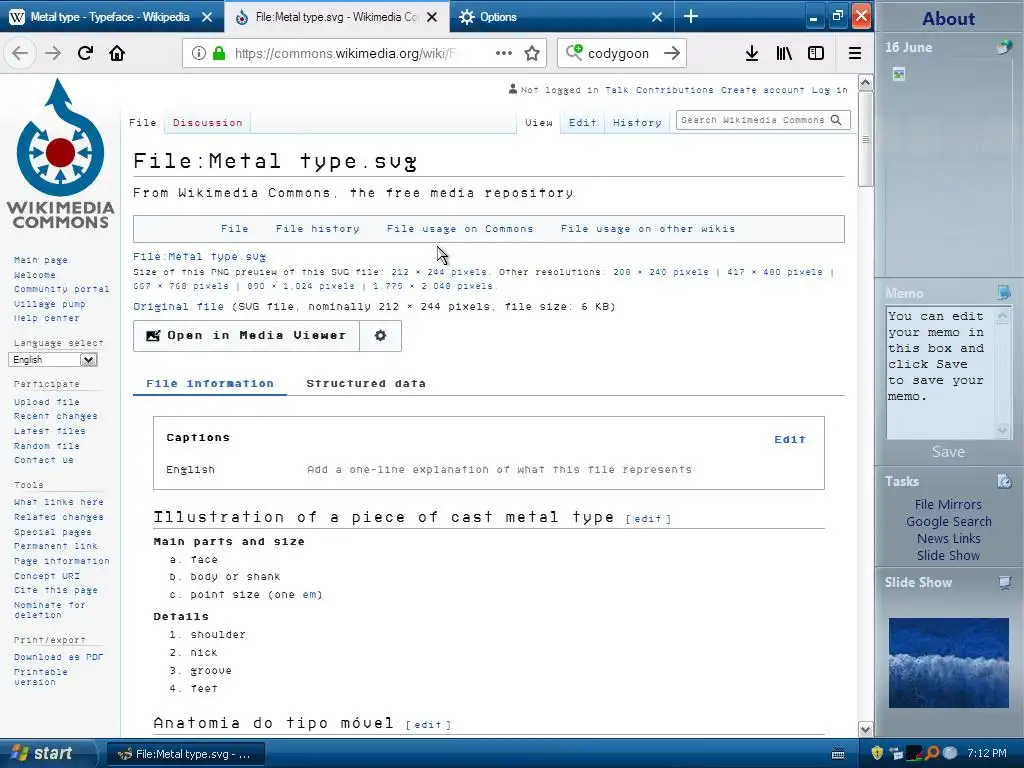Viewport: 1024px width, 768px height.
Task: Open the downloads arrow icon
Action: point(752,53)
